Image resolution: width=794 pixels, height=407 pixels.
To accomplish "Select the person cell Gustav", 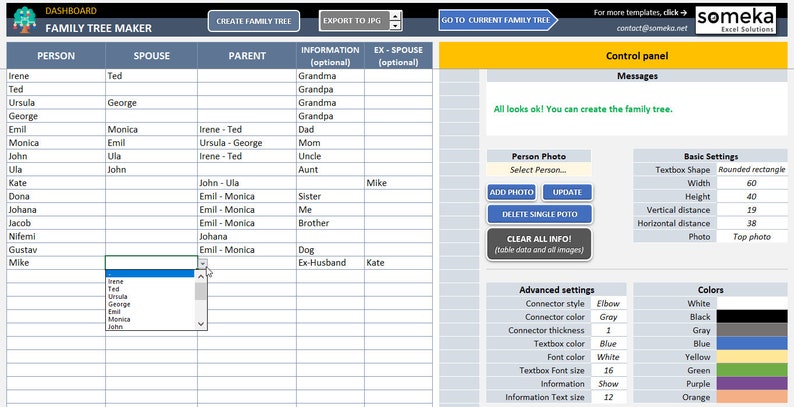I will pos(56,250).
